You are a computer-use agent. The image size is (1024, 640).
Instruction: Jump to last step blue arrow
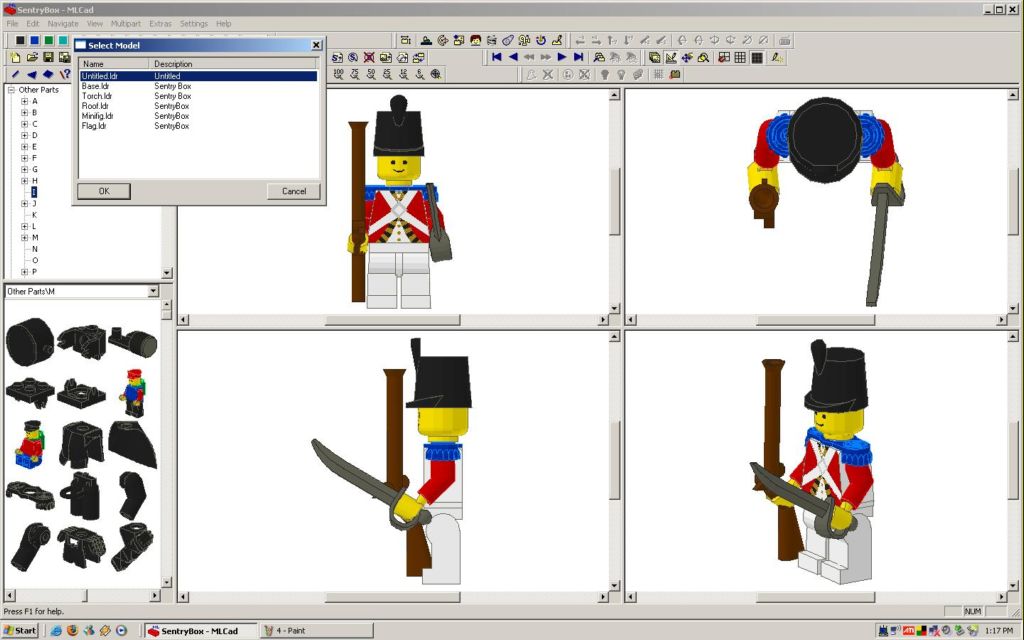(x=579, y=57)
